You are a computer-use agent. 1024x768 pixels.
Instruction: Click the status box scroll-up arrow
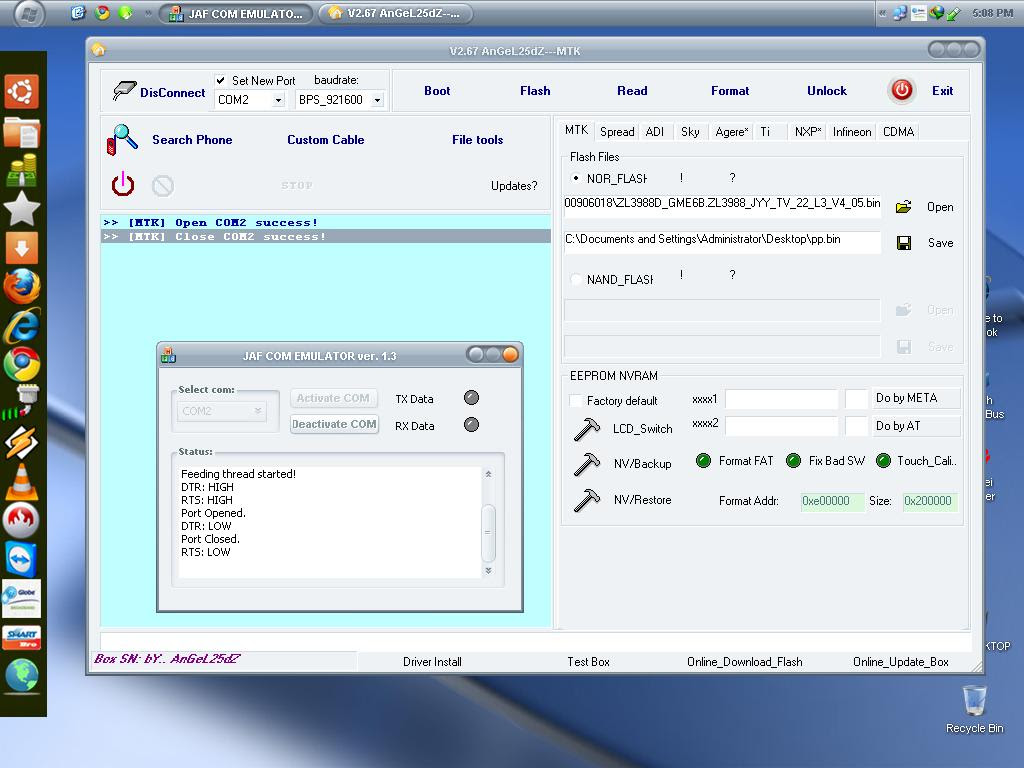[x=488, y=474]
